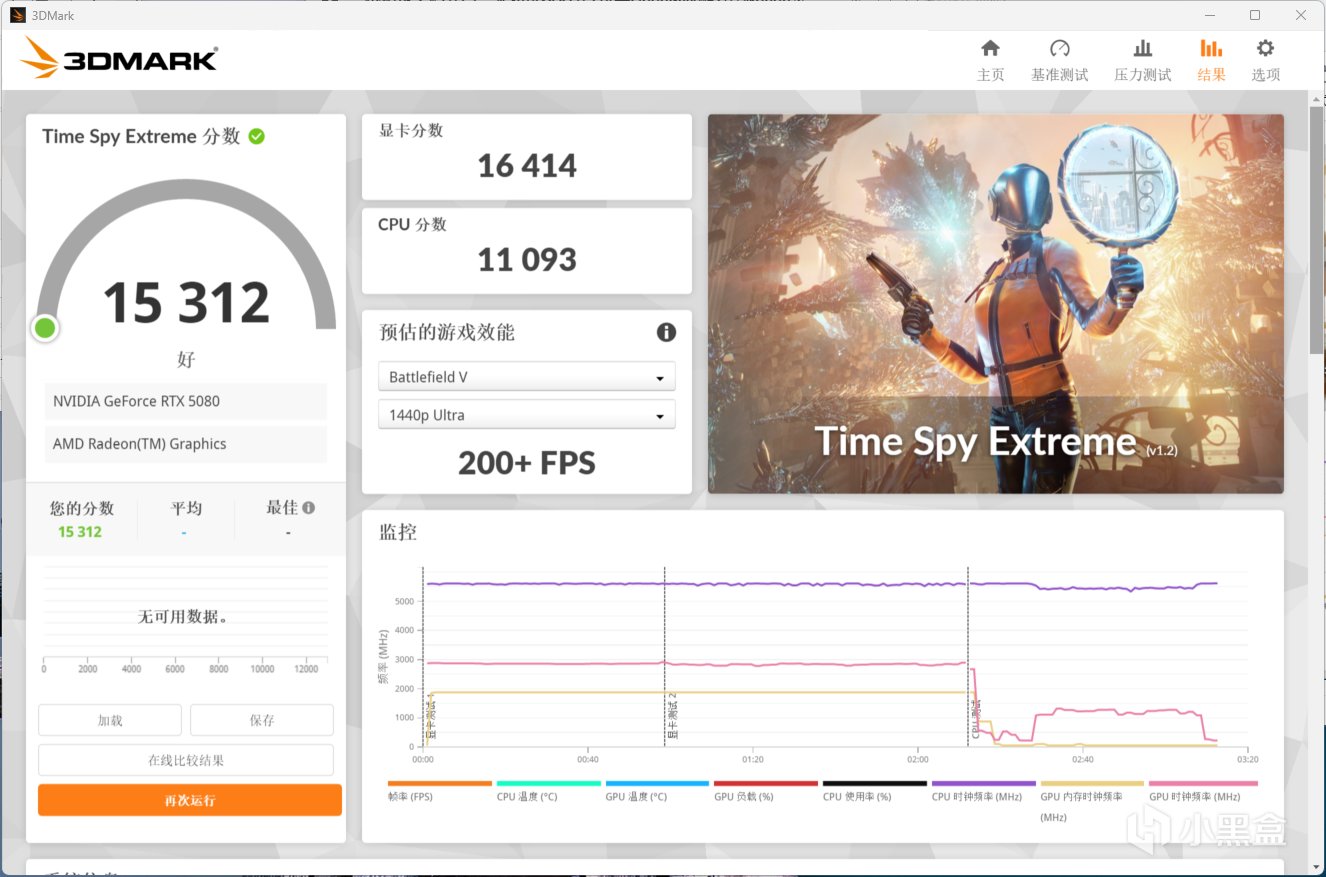This screenshot has height=877, width=1326.
Task: Click the 显卡分数 label
Action: coord(410,130)
